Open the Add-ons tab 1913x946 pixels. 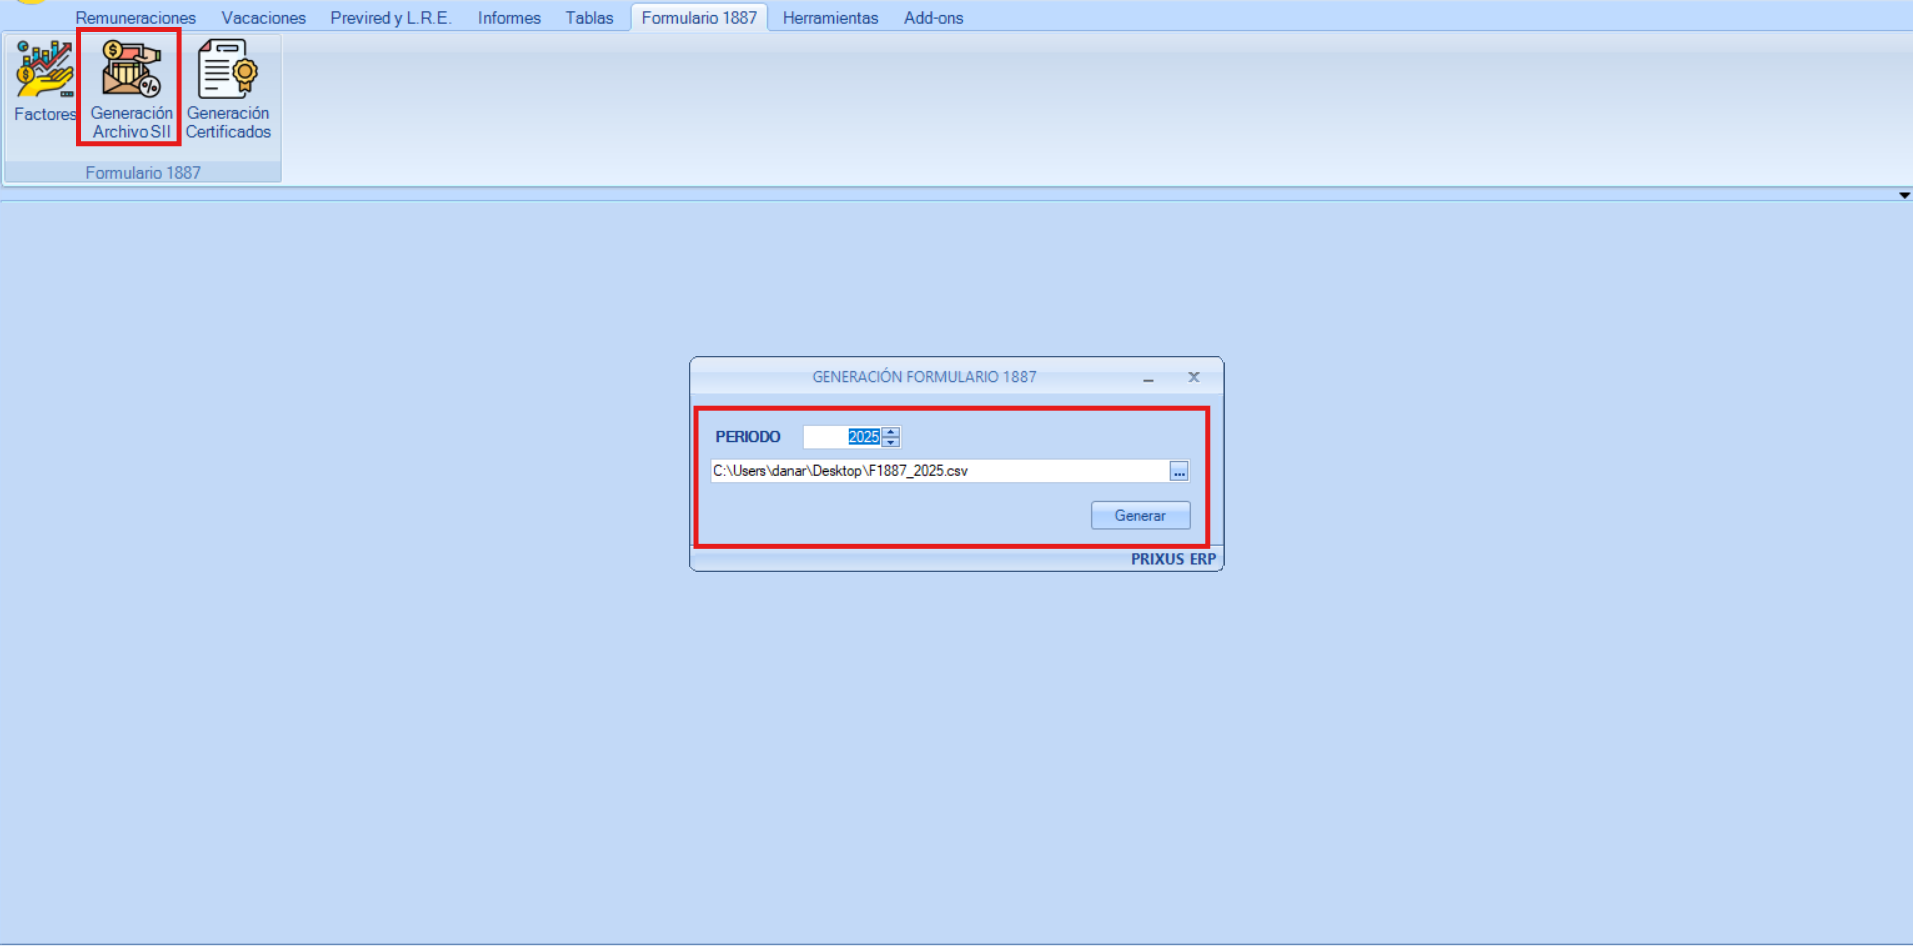pos(933,18)
